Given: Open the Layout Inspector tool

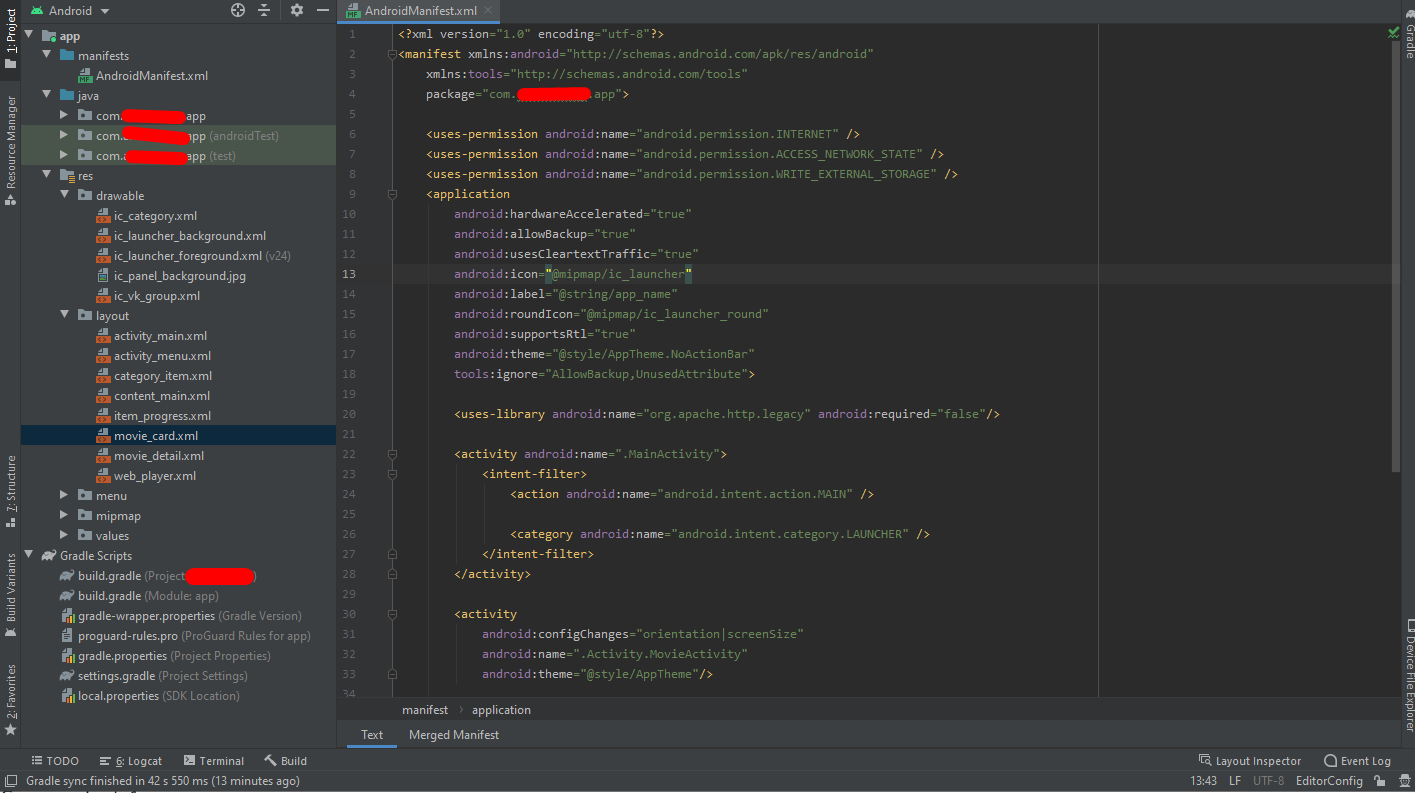Looking at the screenshot, I should [1250, 761].
